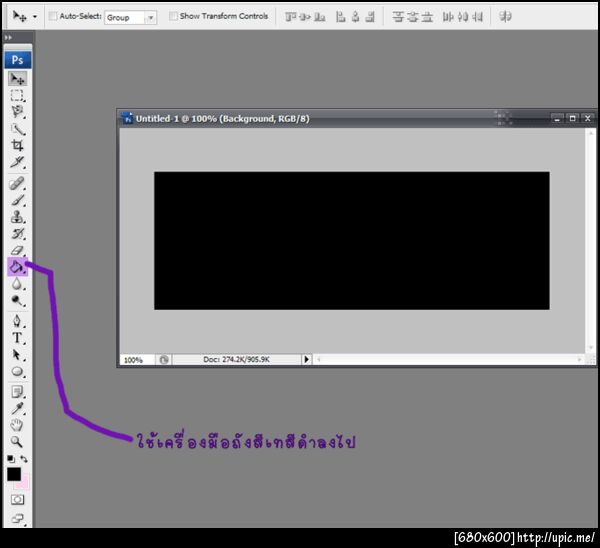This screenshot has height=548, width=600.
Task: Select the Move tool in the toolbox
Action: coord(18,79)
